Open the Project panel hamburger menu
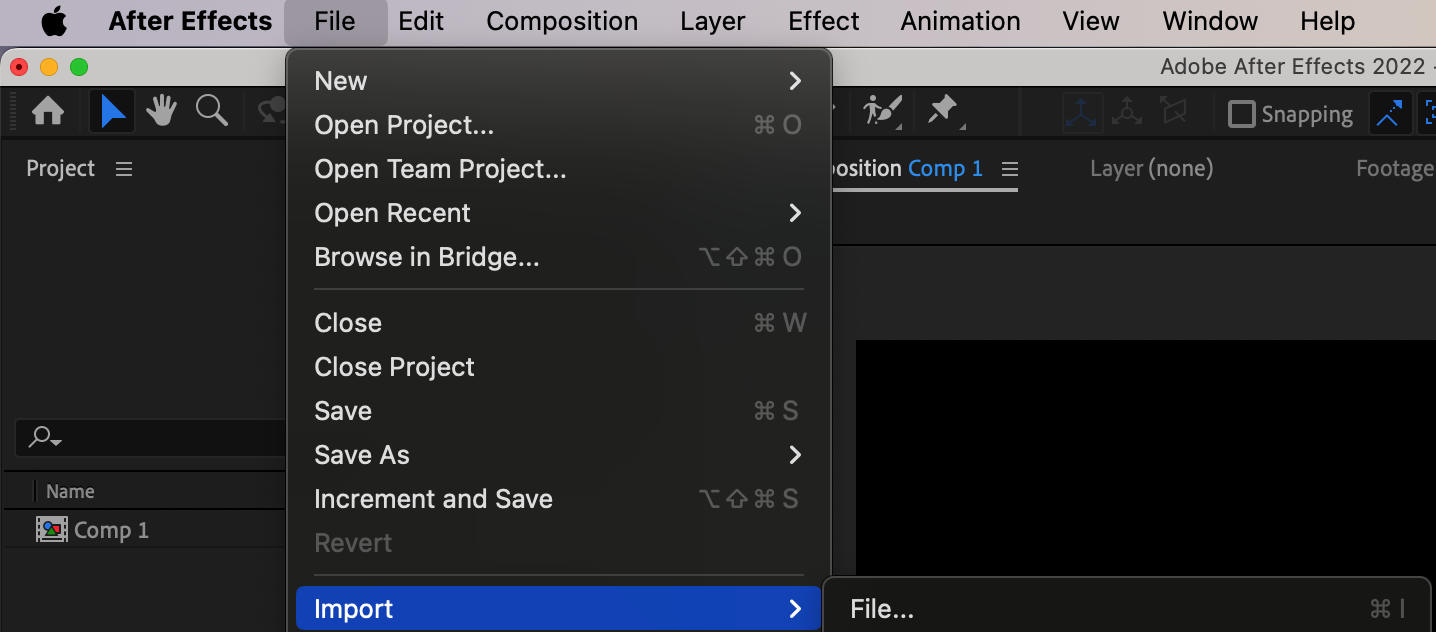This screenshot has height=632, width=1436. tap(124, 169)
